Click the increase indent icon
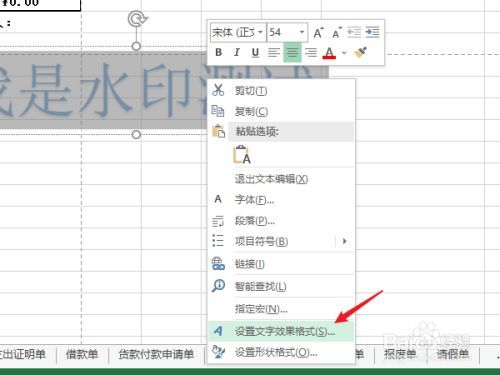The height and width of the screenshot is (375, 500). 372,32
